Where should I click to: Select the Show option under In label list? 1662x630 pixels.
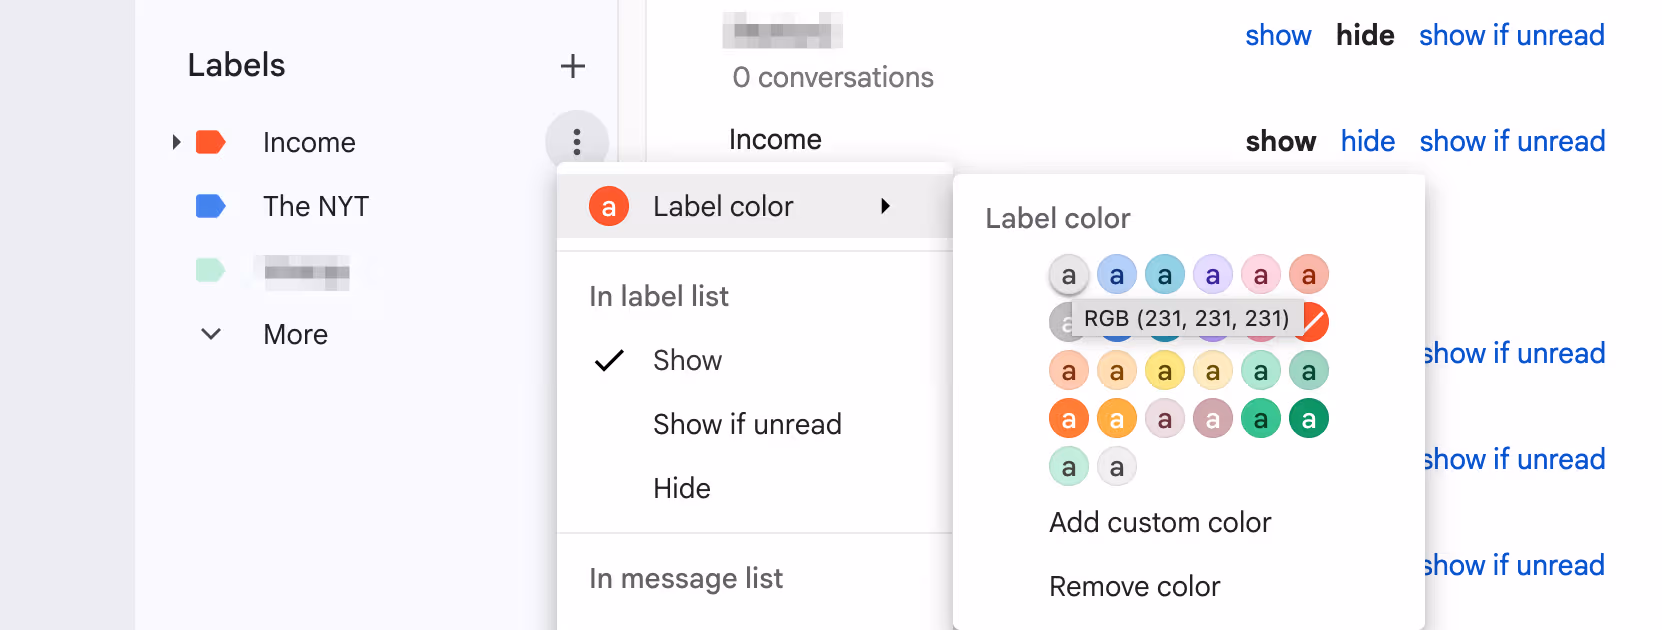click(687, 360)
